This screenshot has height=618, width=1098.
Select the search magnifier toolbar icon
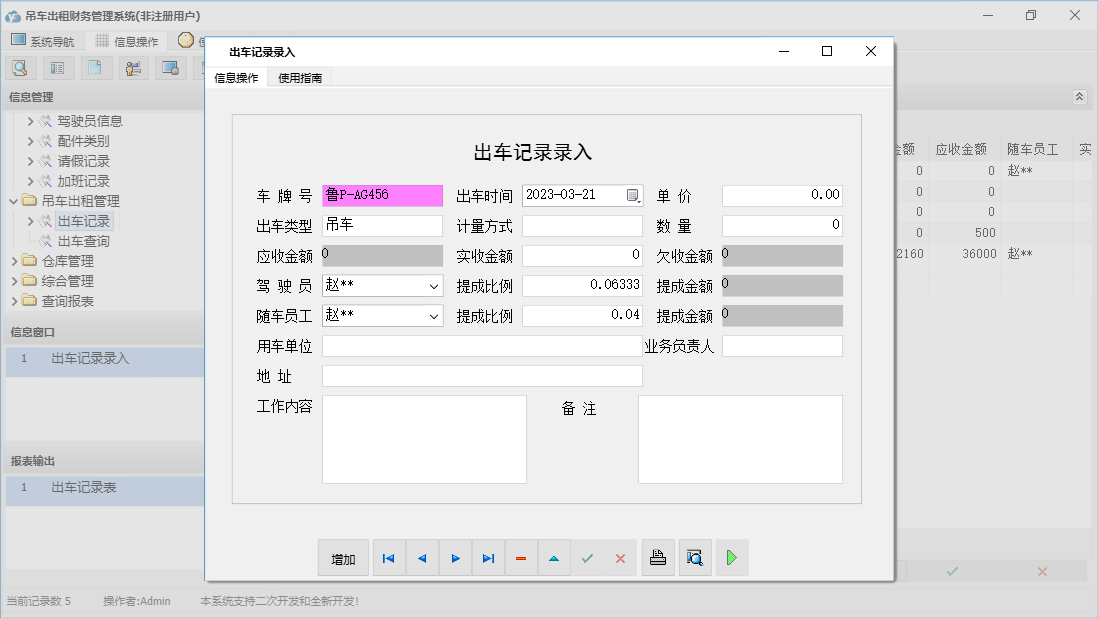coord(20,67)
